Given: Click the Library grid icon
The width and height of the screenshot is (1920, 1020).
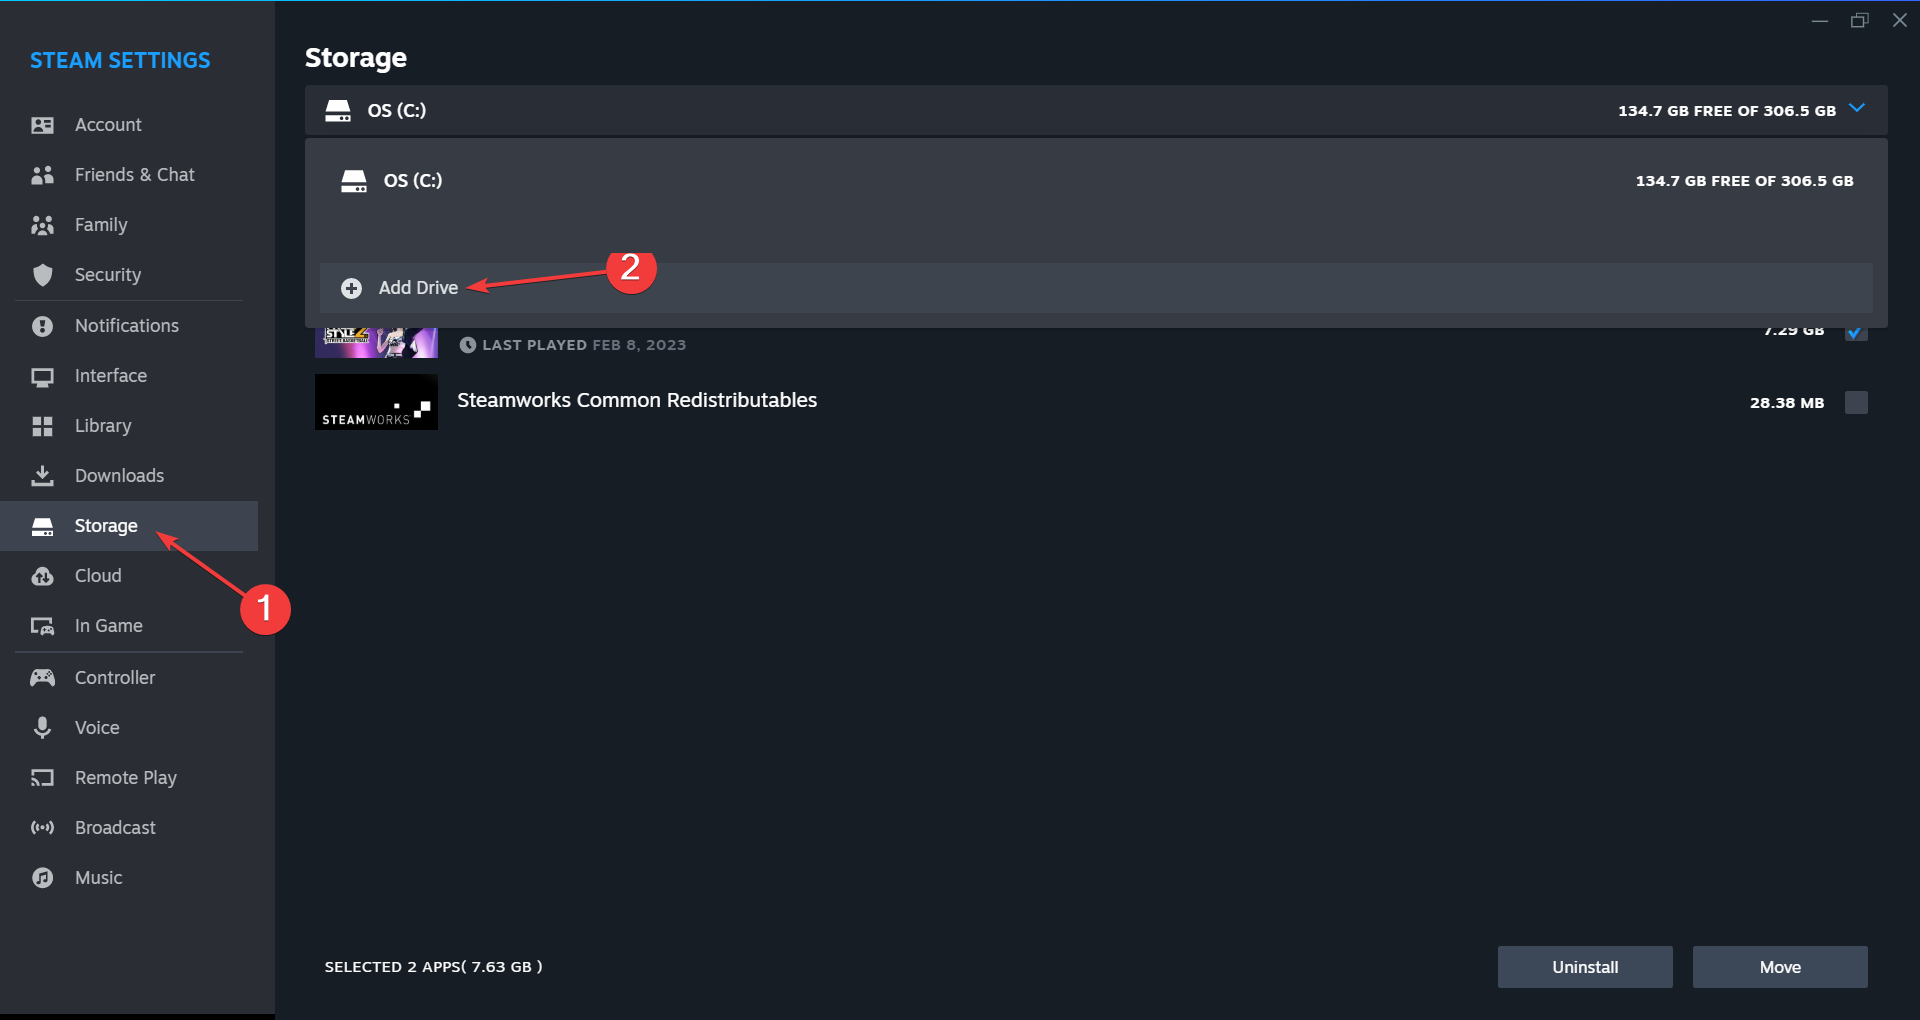Looking at the screenshot, I should 42,427.
